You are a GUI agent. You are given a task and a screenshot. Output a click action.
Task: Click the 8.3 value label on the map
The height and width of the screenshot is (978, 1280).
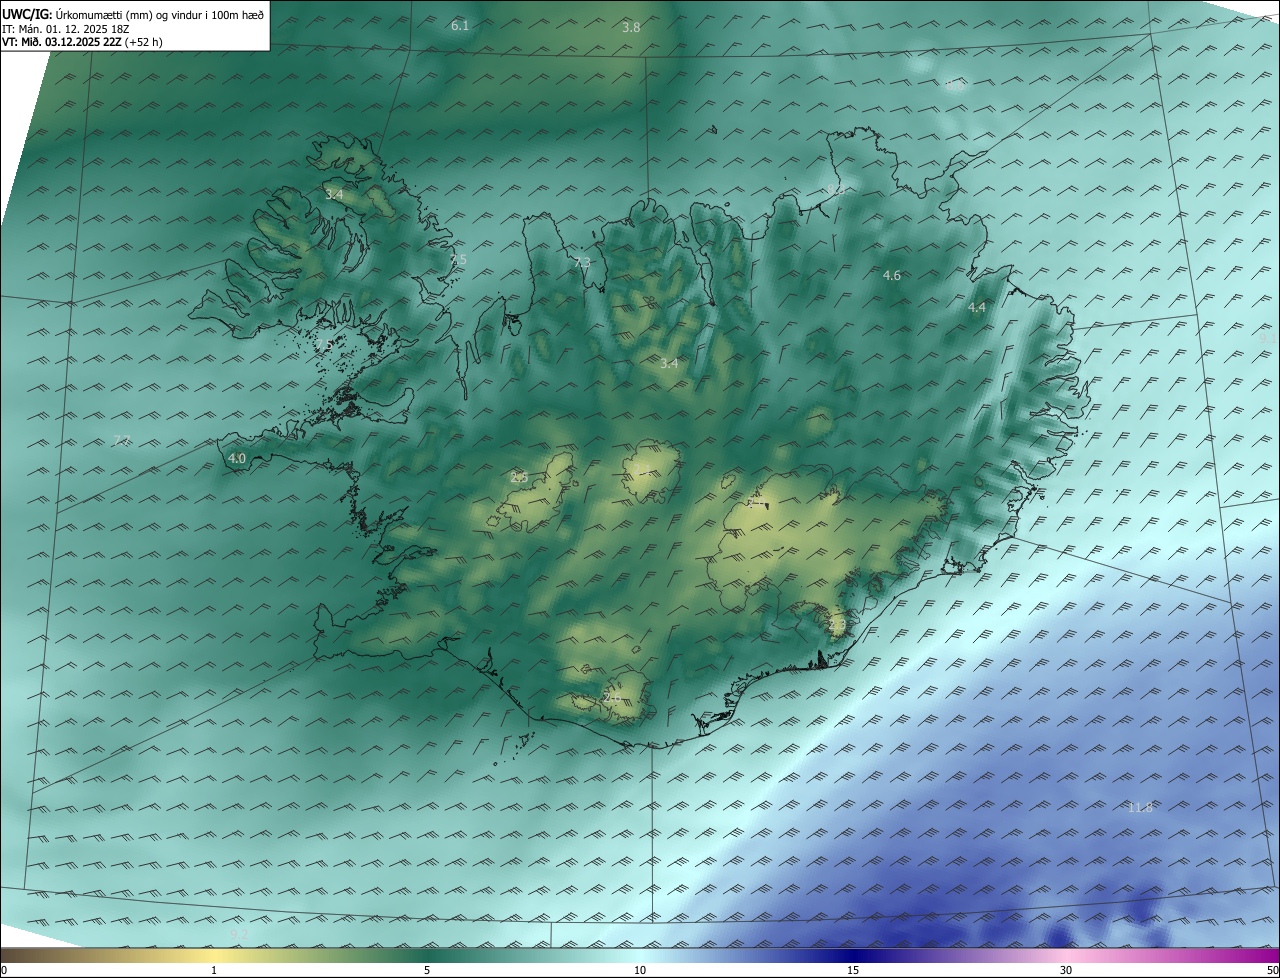coord(835,189)
